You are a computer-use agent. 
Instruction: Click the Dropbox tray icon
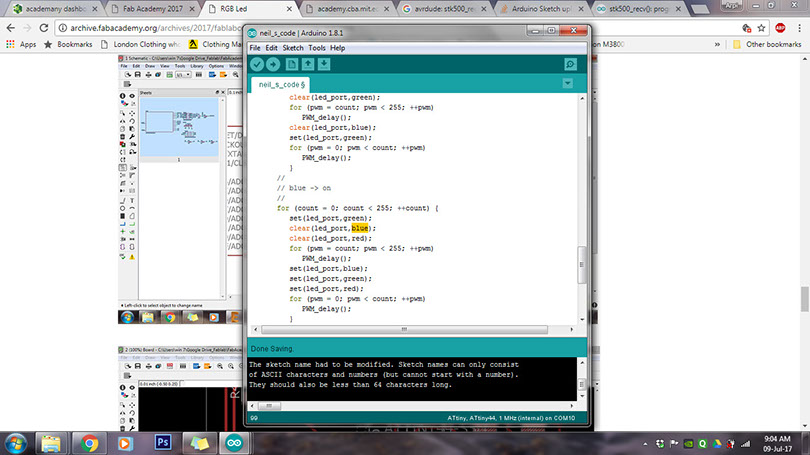click(660, 444)
